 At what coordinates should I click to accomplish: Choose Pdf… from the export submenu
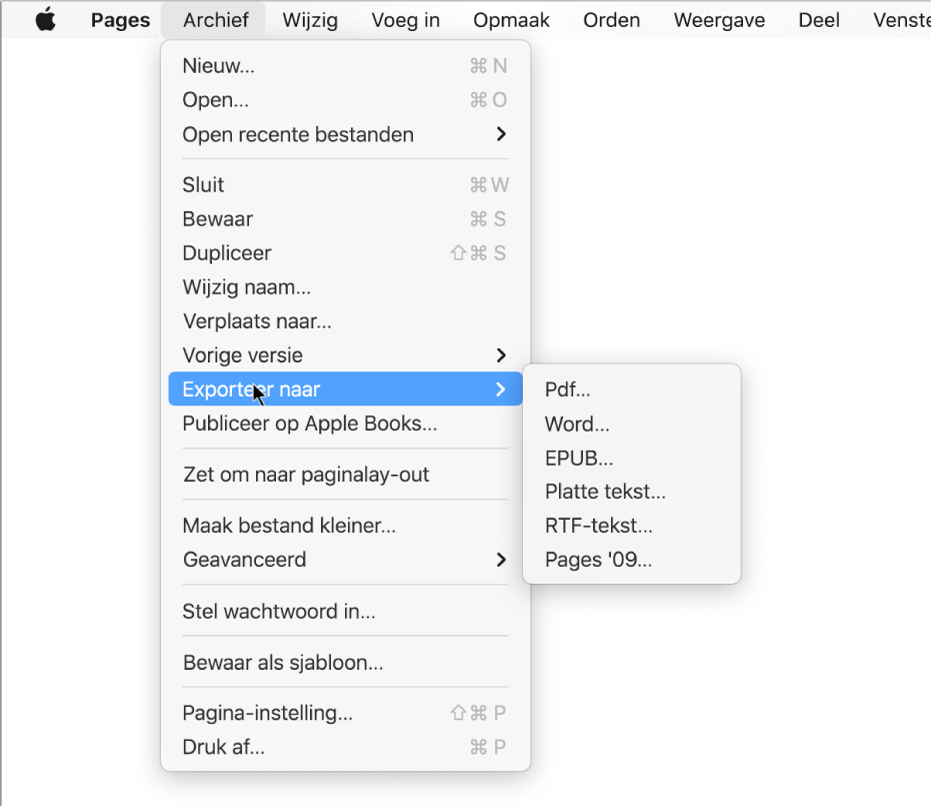pyautogui.click(x=567, y=390)
